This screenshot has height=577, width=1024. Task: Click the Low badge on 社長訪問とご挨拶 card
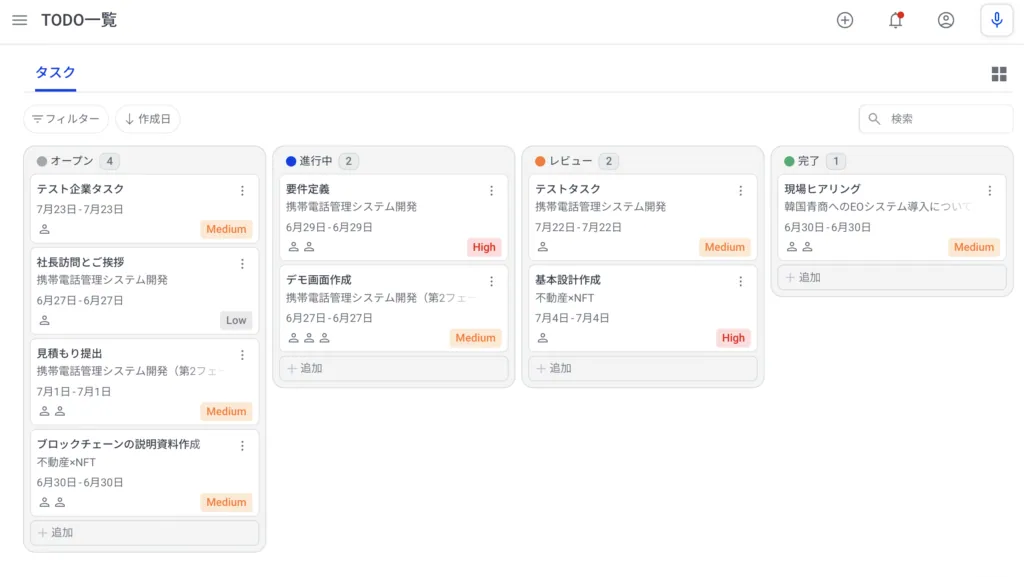tap(236, 320)
